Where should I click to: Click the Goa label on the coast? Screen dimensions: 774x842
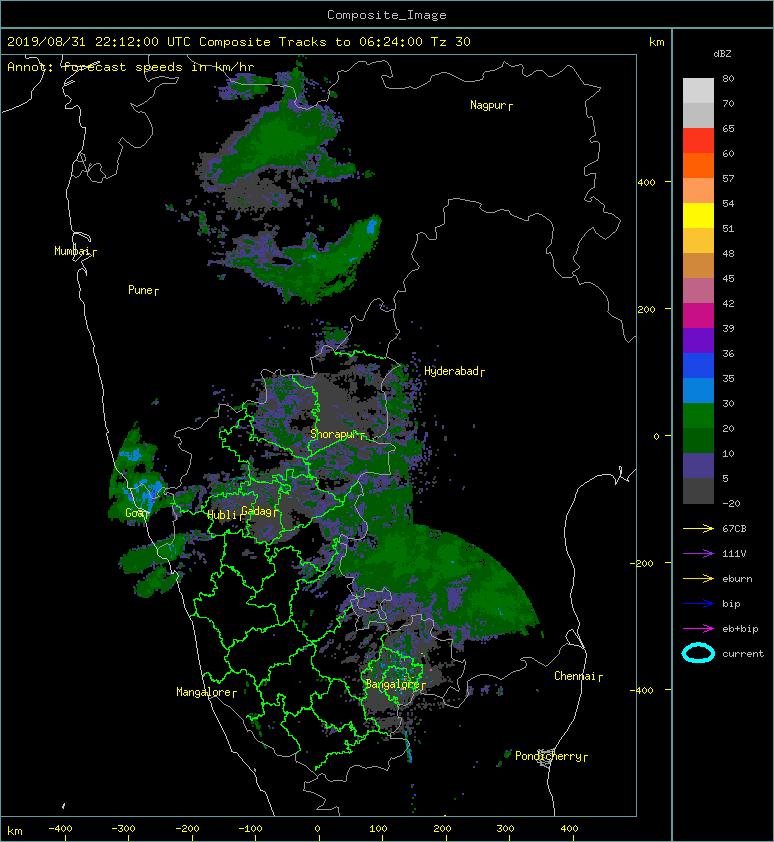pyautogui.click(x=134, y=513)
